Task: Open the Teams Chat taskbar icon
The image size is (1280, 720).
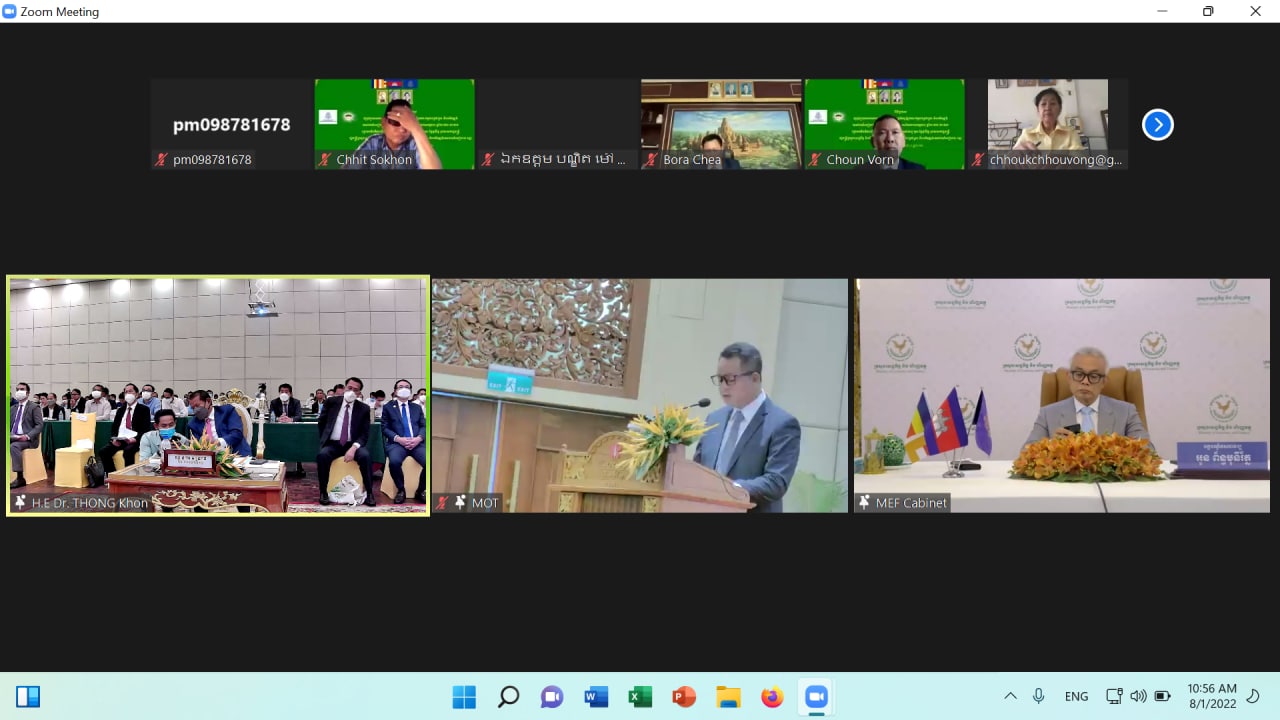Action: pyautogui.click(x=552, y=697)
